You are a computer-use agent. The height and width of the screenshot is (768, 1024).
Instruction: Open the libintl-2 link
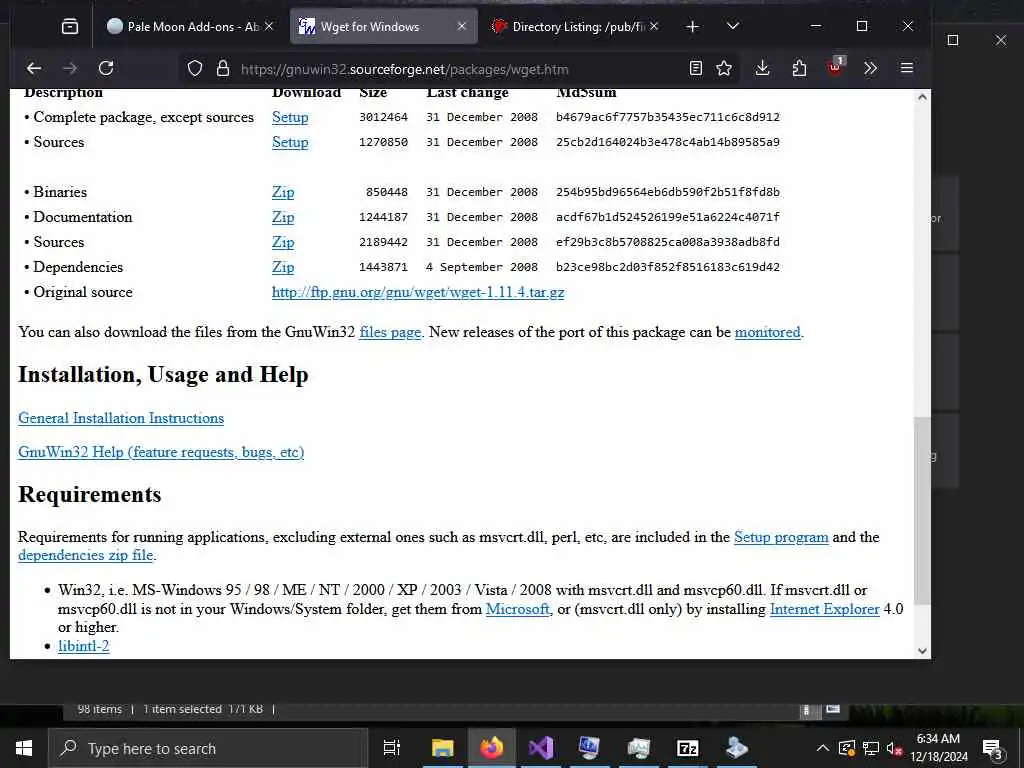84,647
